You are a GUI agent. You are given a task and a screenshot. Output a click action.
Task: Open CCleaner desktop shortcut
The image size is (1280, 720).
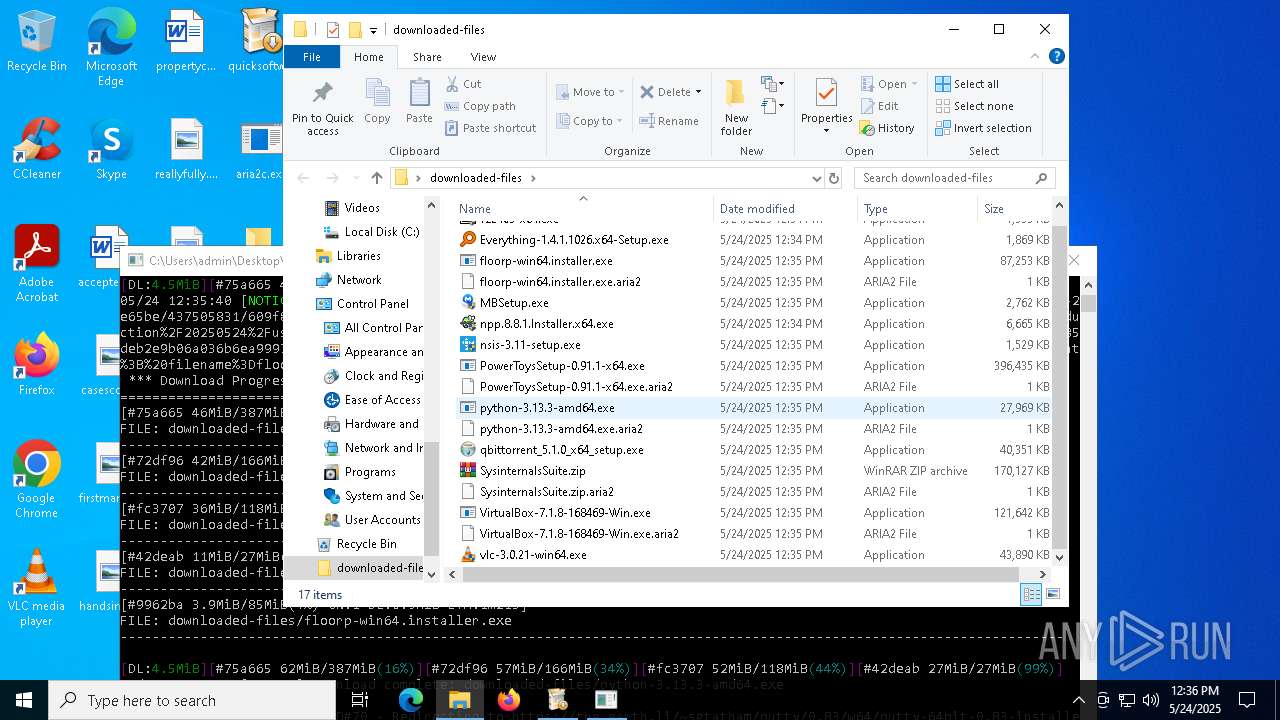click(x=36, y=149)
